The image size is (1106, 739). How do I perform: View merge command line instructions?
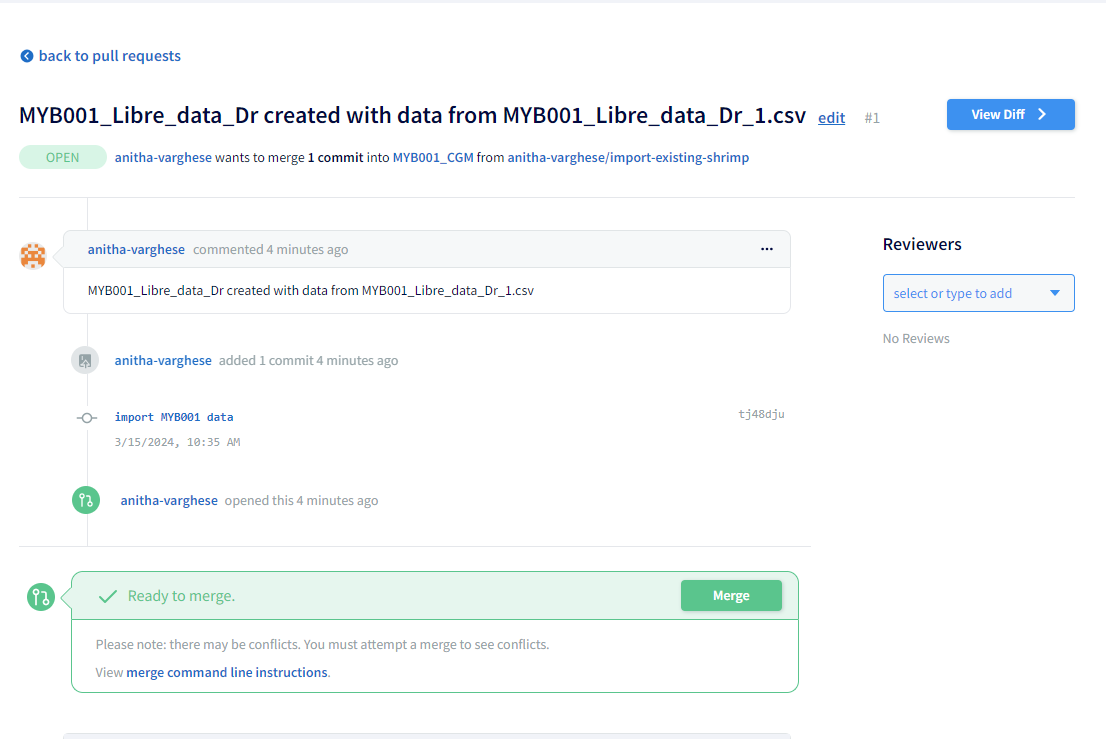(227, 672)
